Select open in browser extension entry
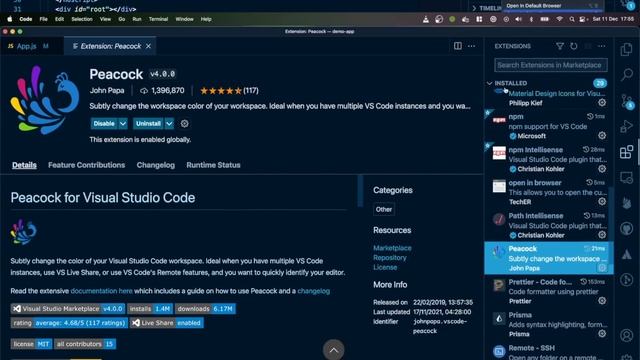 [x=549, y=192]
